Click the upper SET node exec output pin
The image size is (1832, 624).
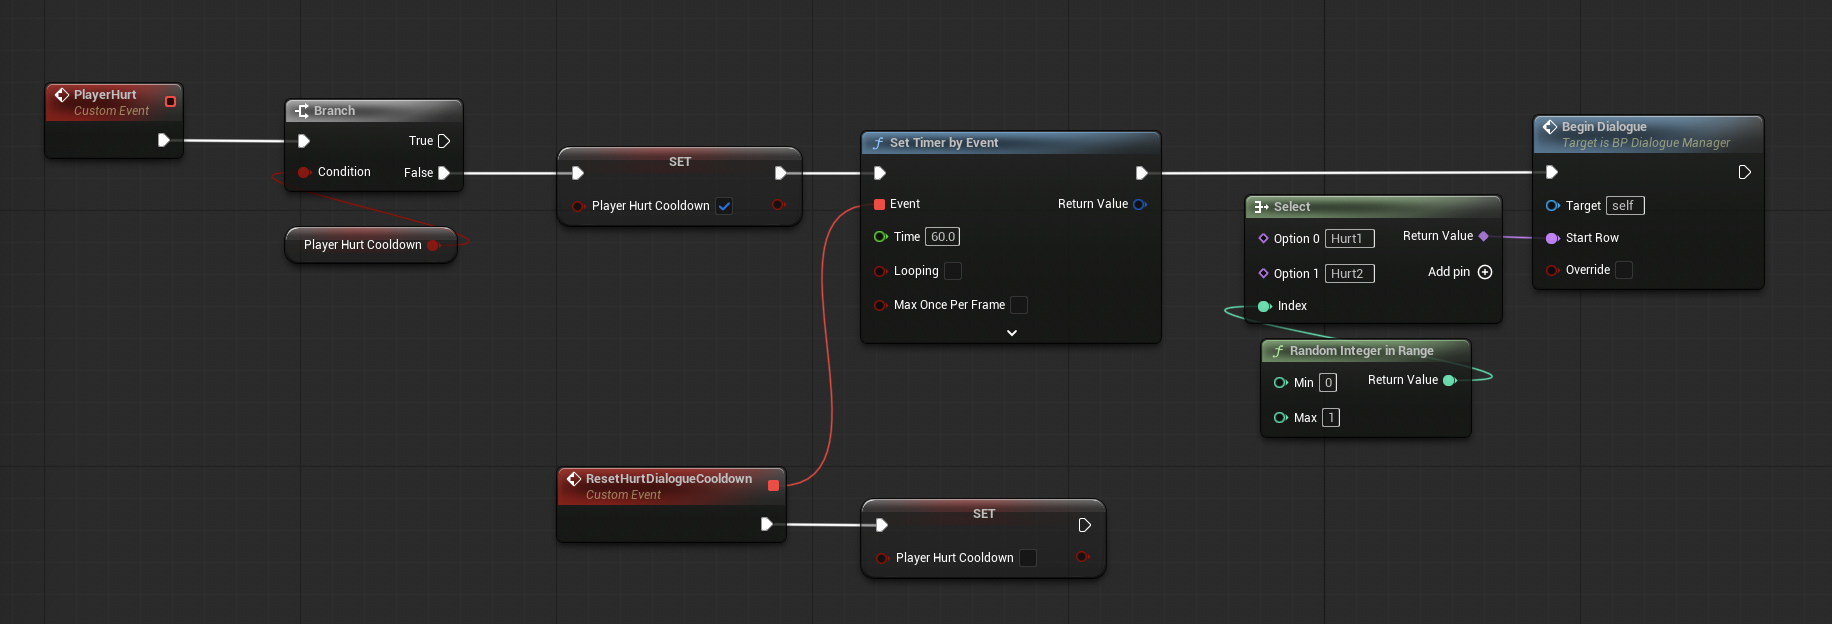(780, 173)
